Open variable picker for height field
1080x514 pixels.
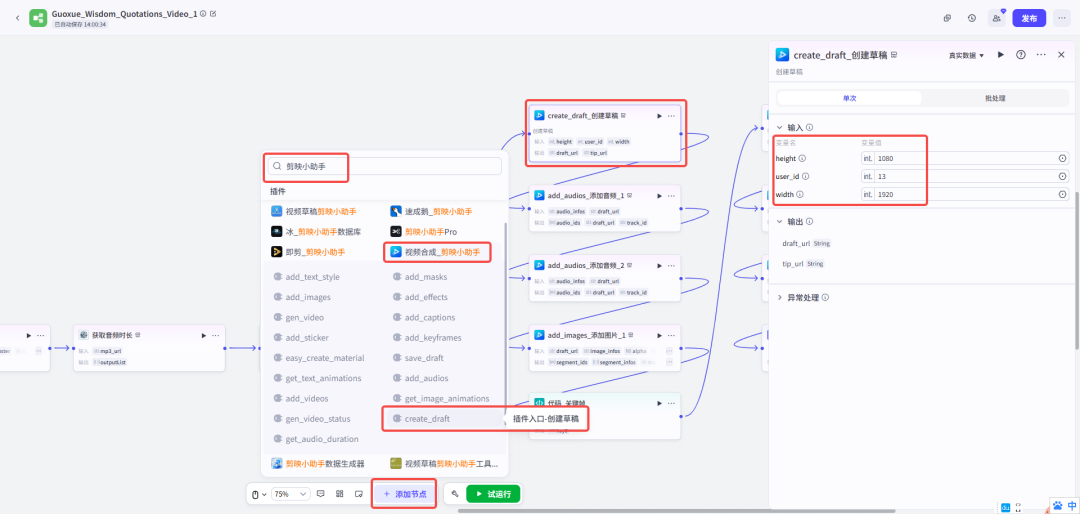tap(1062, 158)
